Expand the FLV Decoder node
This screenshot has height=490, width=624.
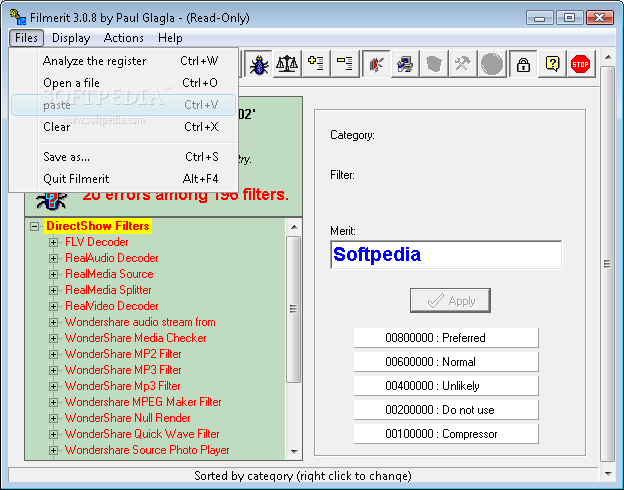click(53, 242)
